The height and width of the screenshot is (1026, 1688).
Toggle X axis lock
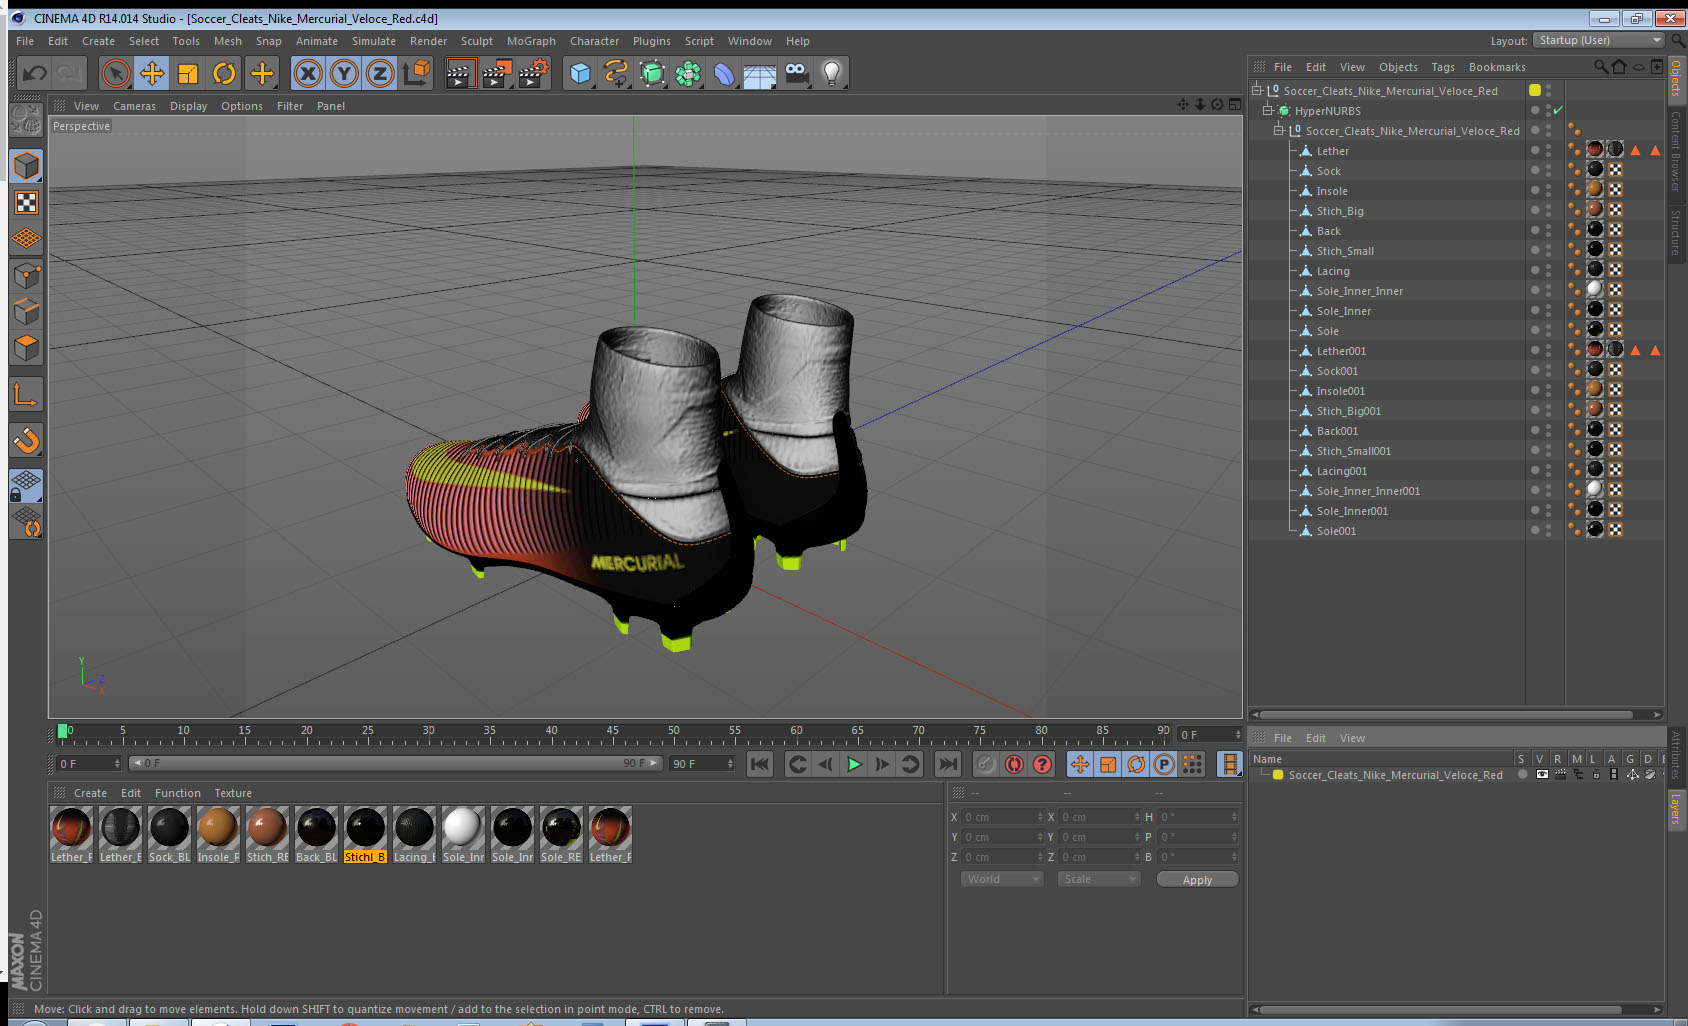point(308,73)
